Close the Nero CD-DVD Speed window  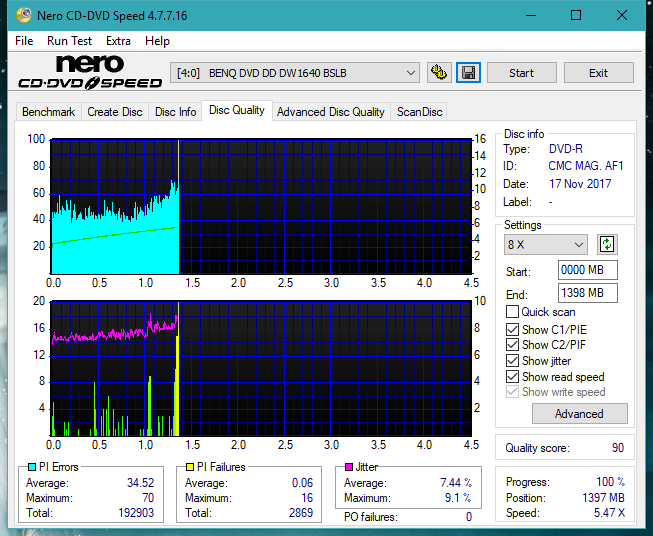[622, 15]
